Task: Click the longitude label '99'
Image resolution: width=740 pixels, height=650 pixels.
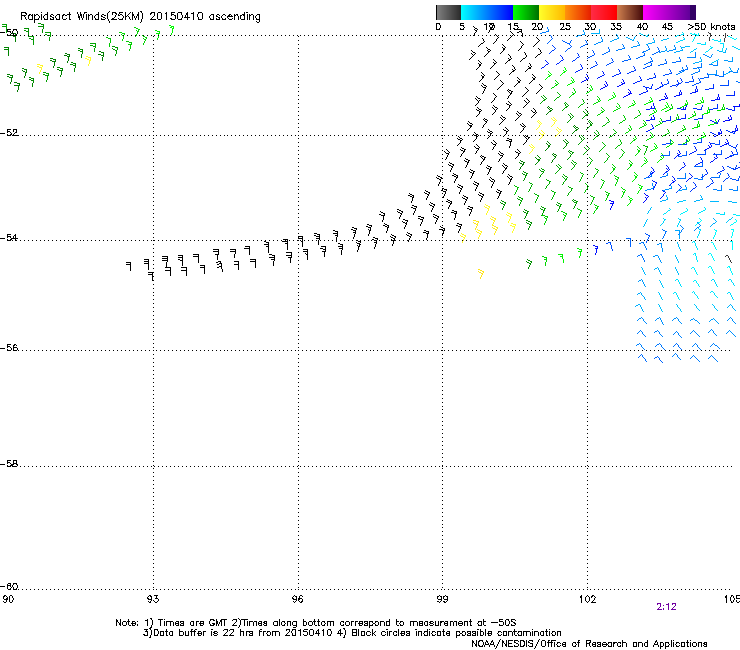Action: 442,599
